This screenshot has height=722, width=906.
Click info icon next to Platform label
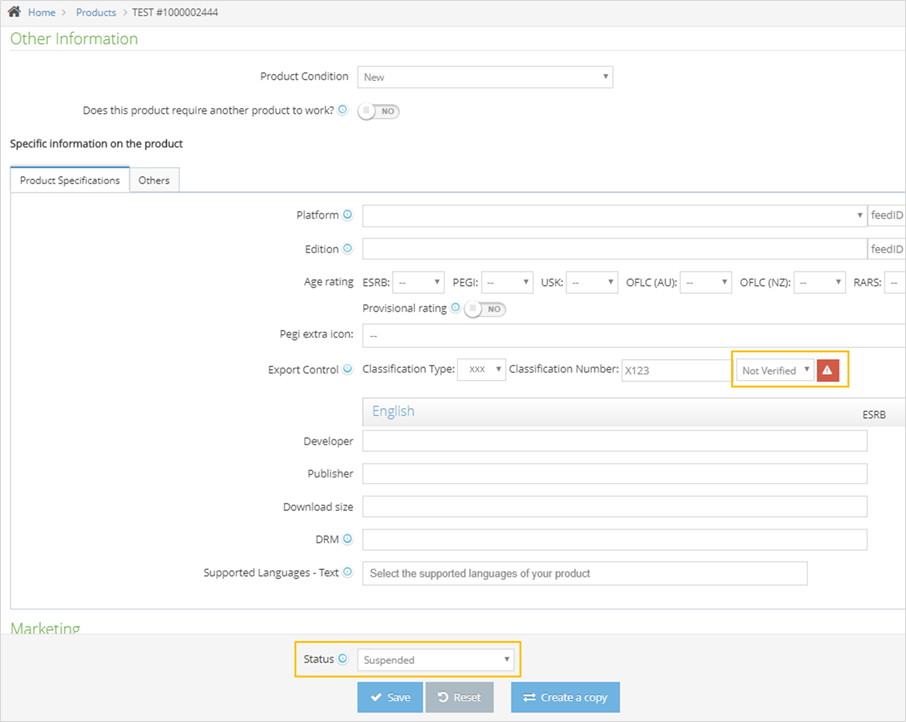point(348,215)
